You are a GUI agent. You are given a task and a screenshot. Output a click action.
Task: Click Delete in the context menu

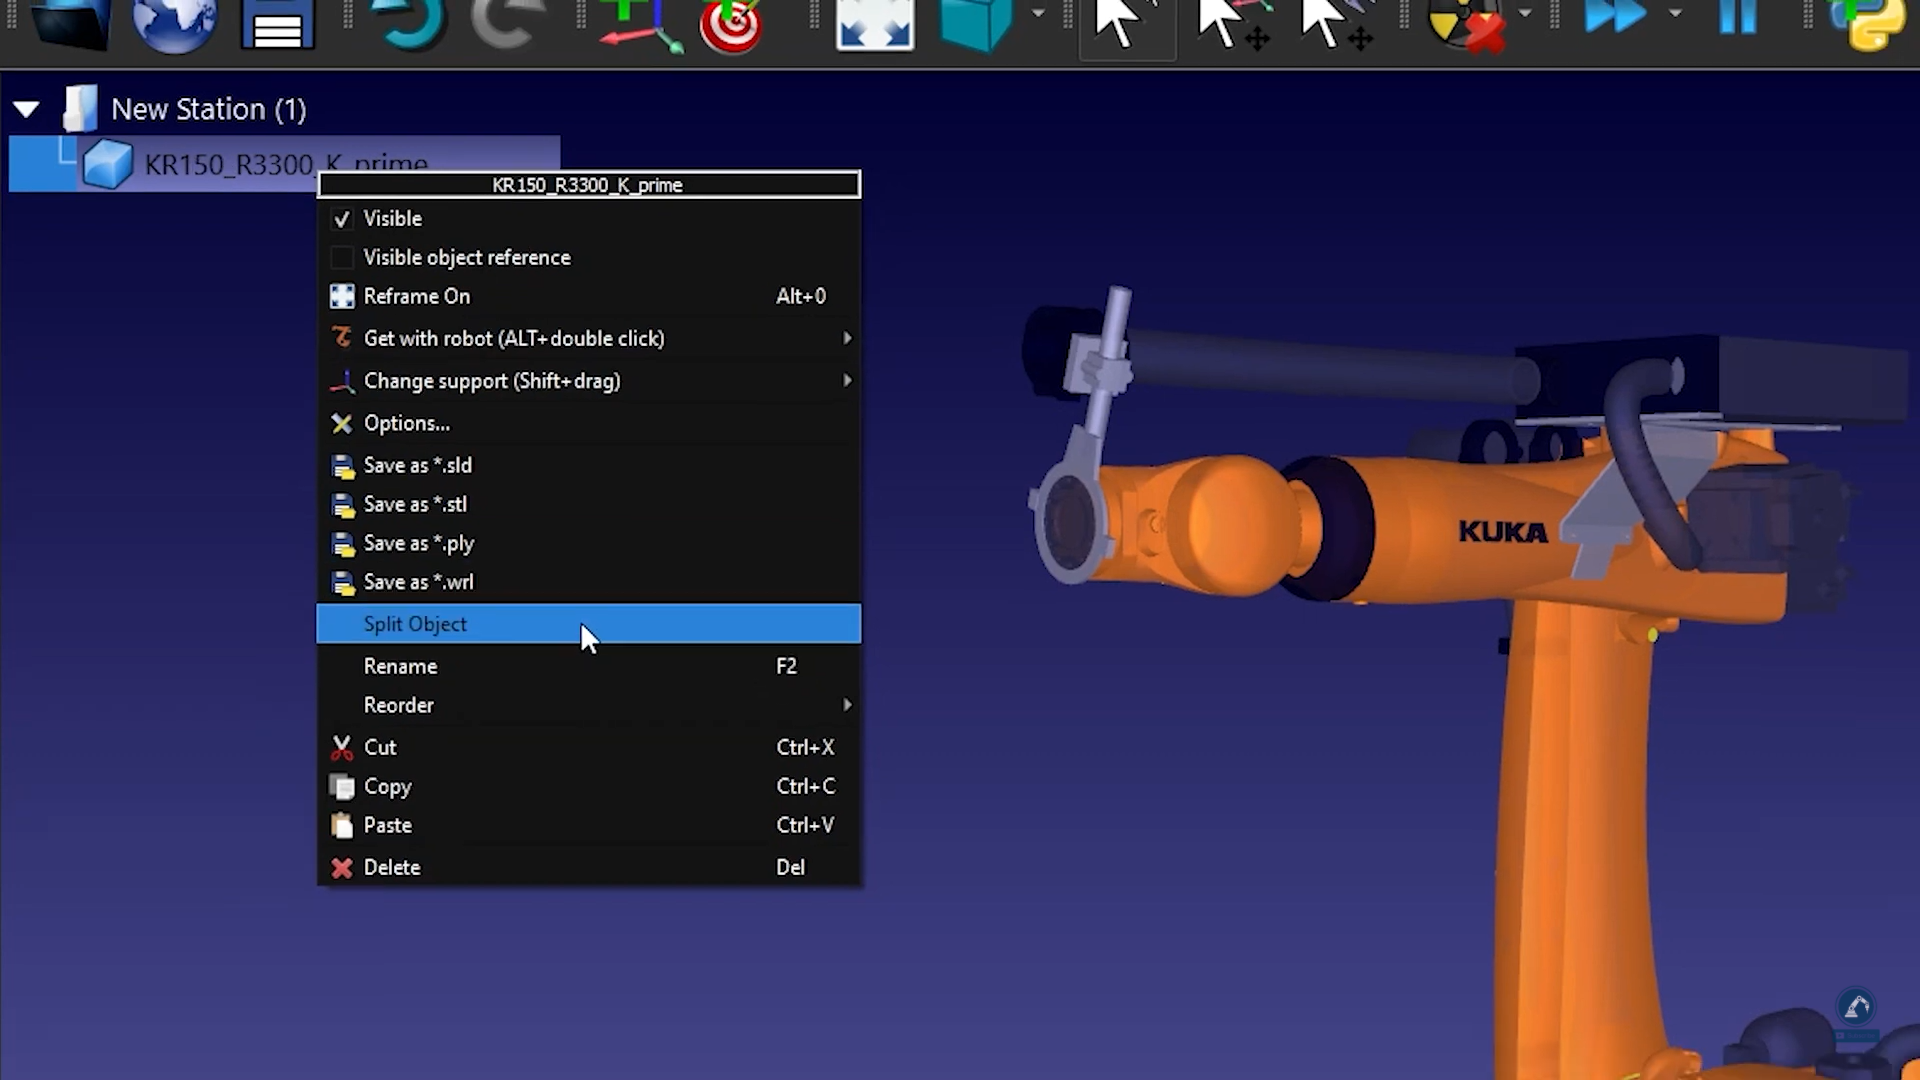(x=391, y=868)
